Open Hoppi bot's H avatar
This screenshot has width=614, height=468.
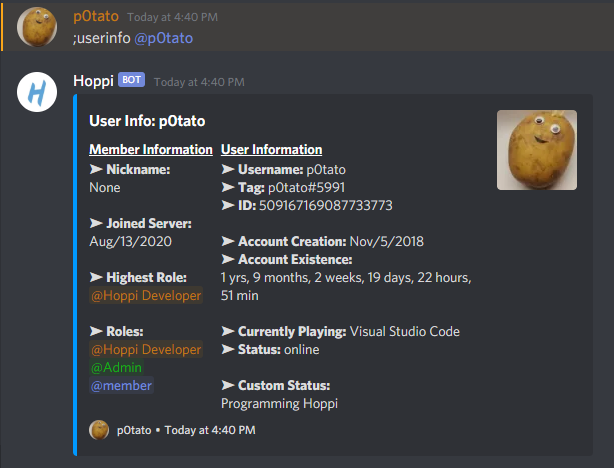[37, 92]
